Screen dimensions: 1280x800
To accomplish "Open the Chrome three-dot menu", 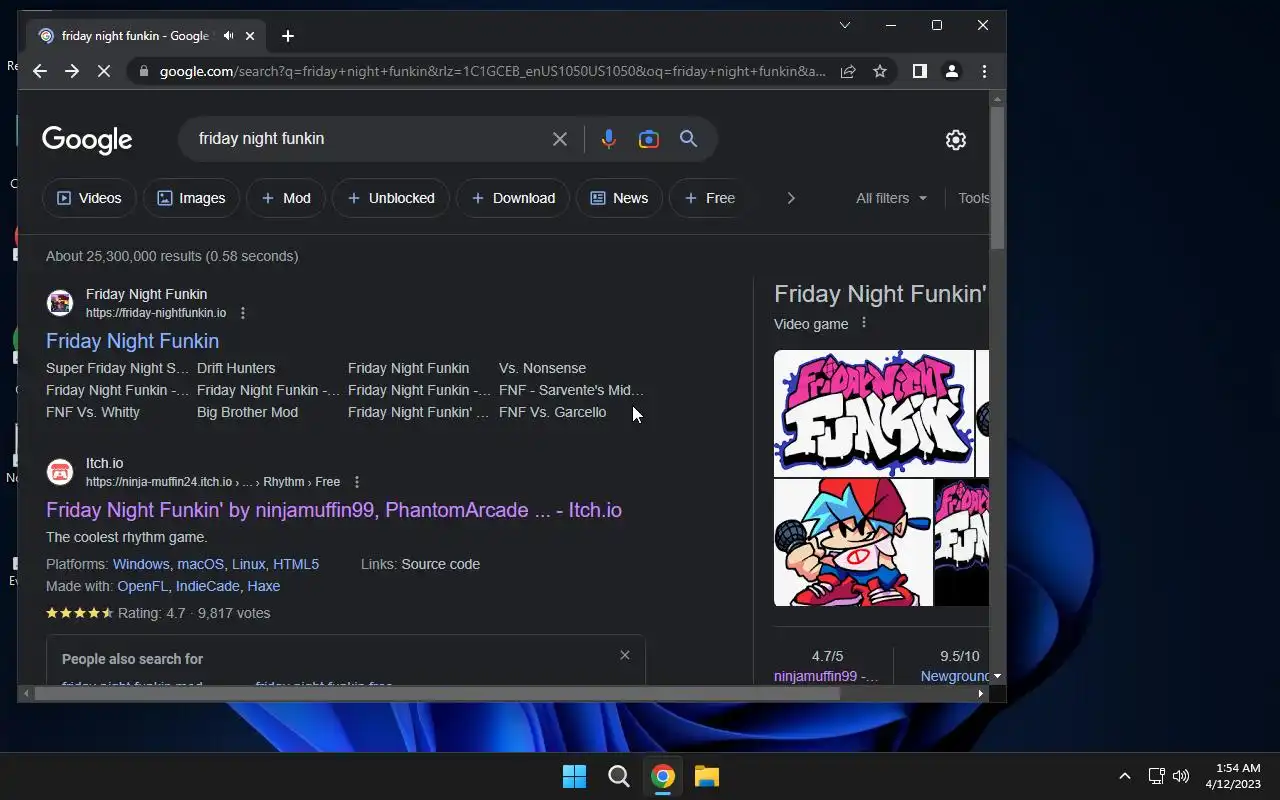I will click(984, 71).
